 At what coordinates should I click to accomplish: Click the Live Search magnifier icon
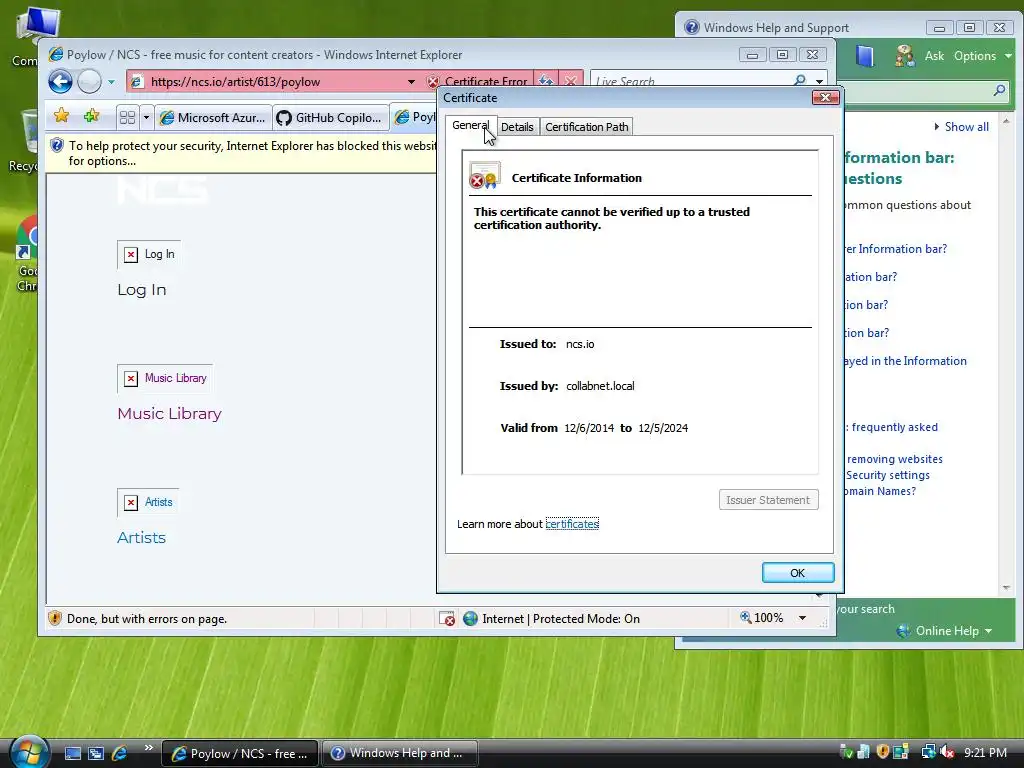point(800,81)
